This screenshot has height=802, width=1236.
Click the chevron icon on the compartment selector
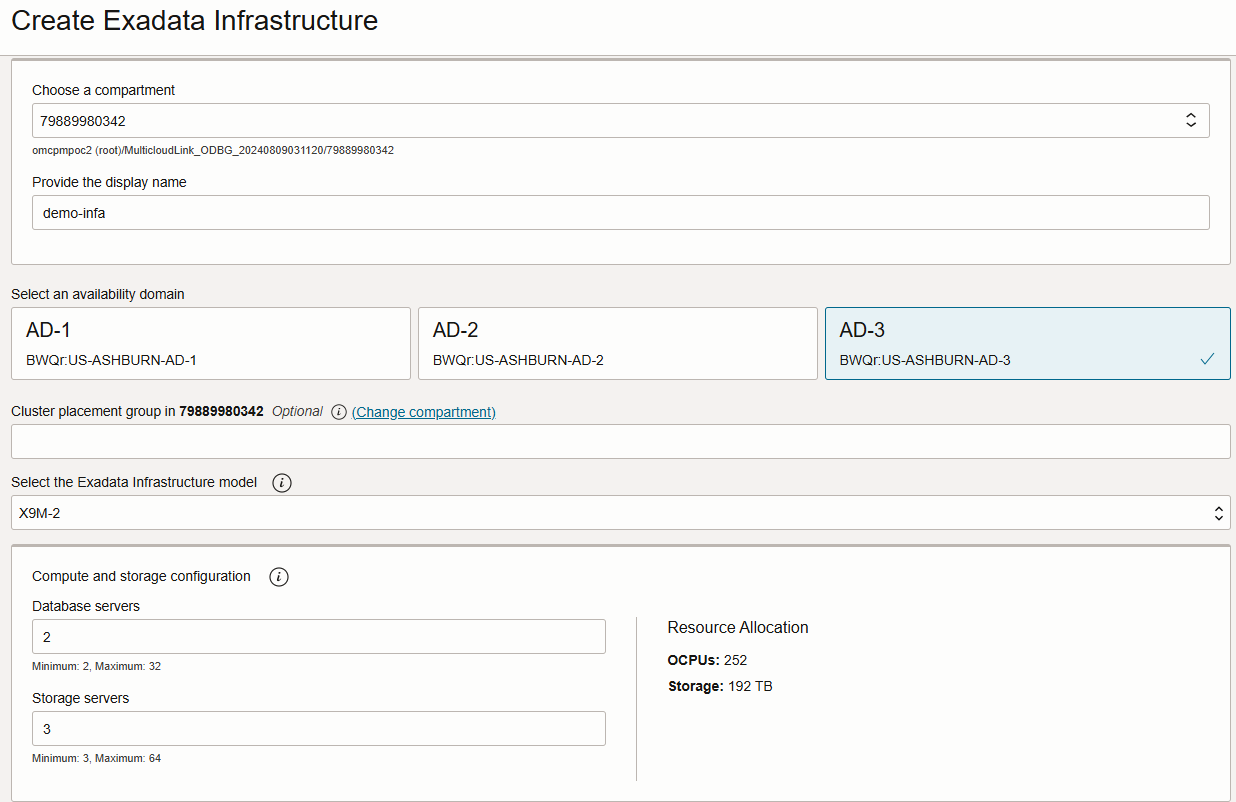[1190, 119]
